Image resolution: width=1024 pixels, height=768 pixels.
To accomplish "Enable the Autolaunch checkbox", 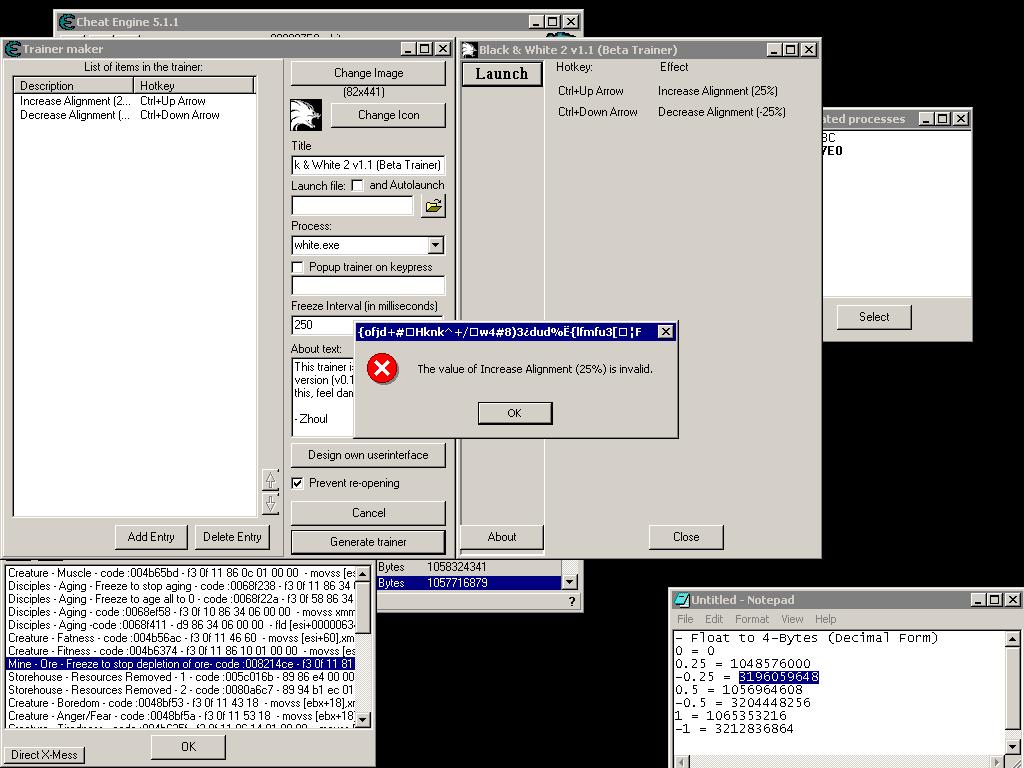I will [x=357, y=186].
